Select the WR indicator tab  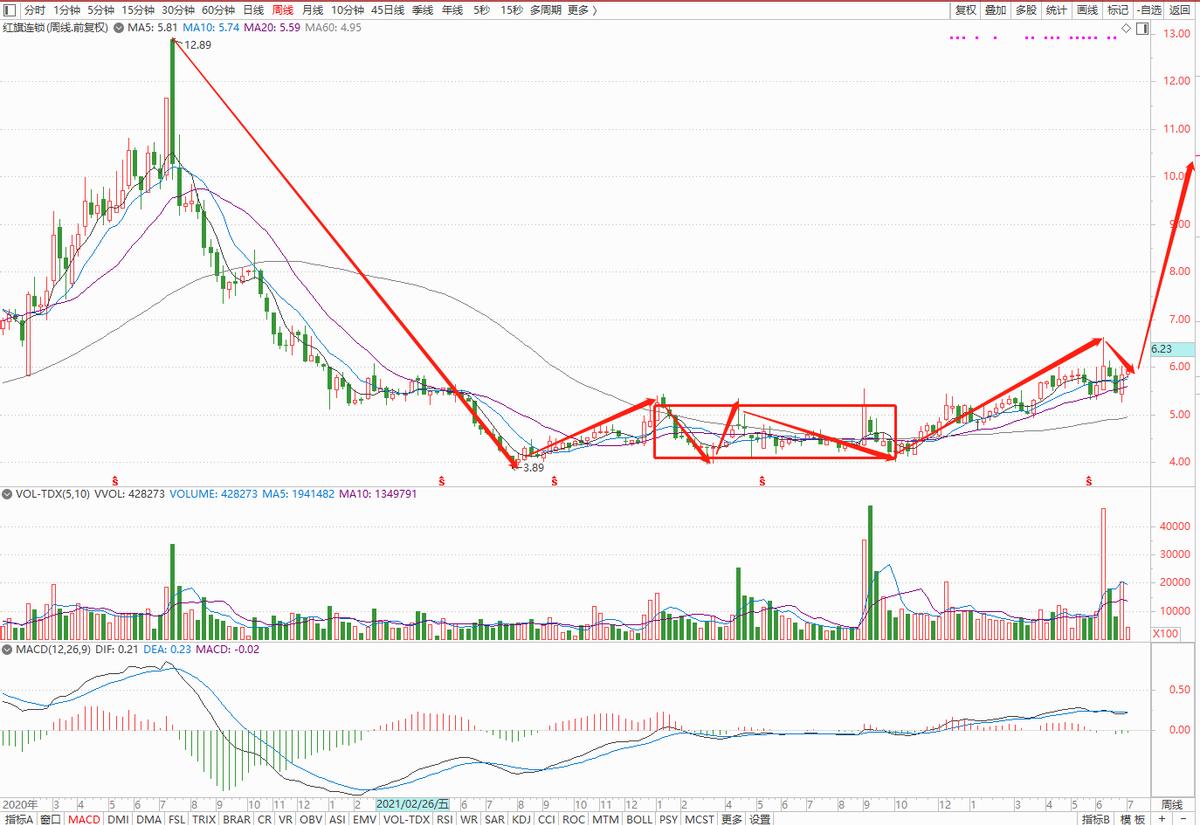point(469,819)
